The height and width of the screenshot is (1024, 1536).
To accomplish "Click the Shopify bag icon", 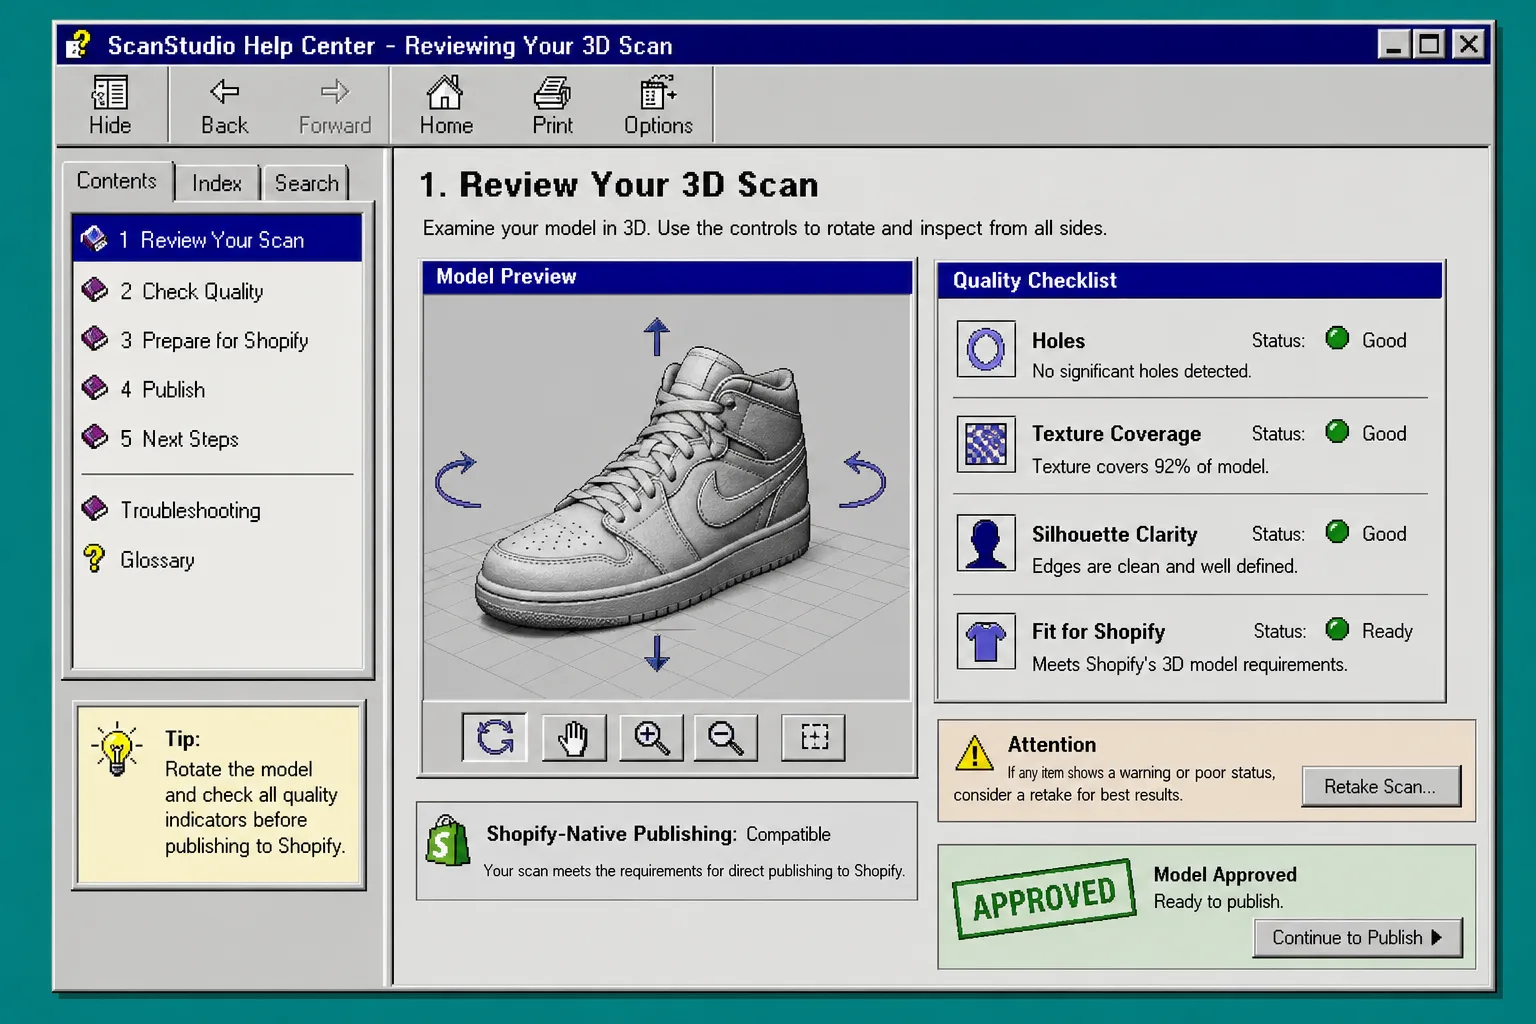I will pos(447,840).
